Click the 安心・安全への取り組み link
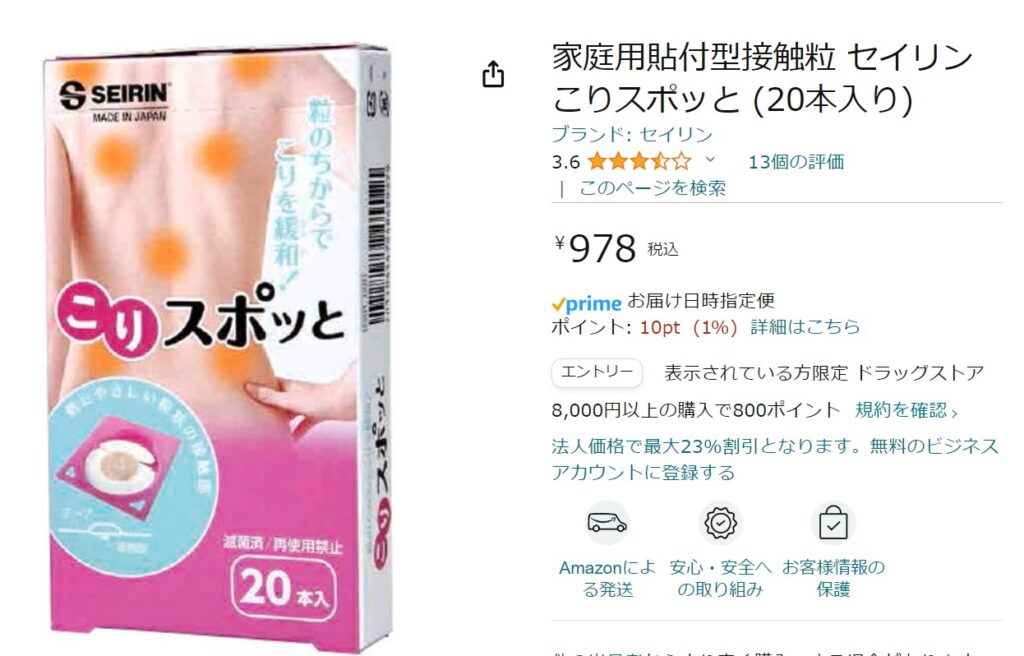This screenshot has width=1024, height=656. (720, 578)
